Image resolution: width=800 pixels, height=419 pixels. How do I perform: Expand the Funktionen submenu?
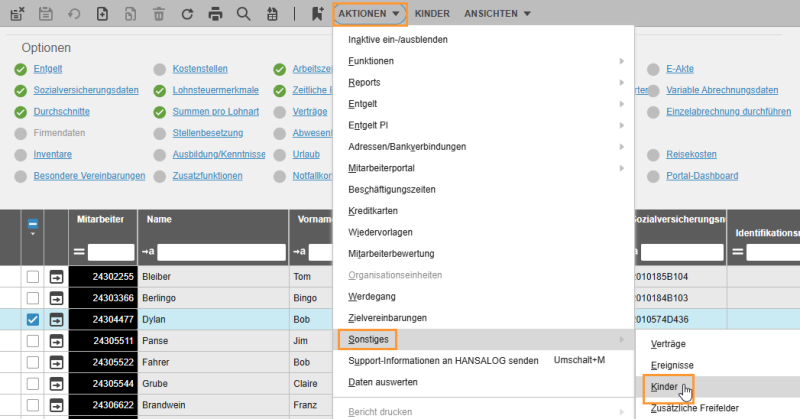tap(483, 61)
